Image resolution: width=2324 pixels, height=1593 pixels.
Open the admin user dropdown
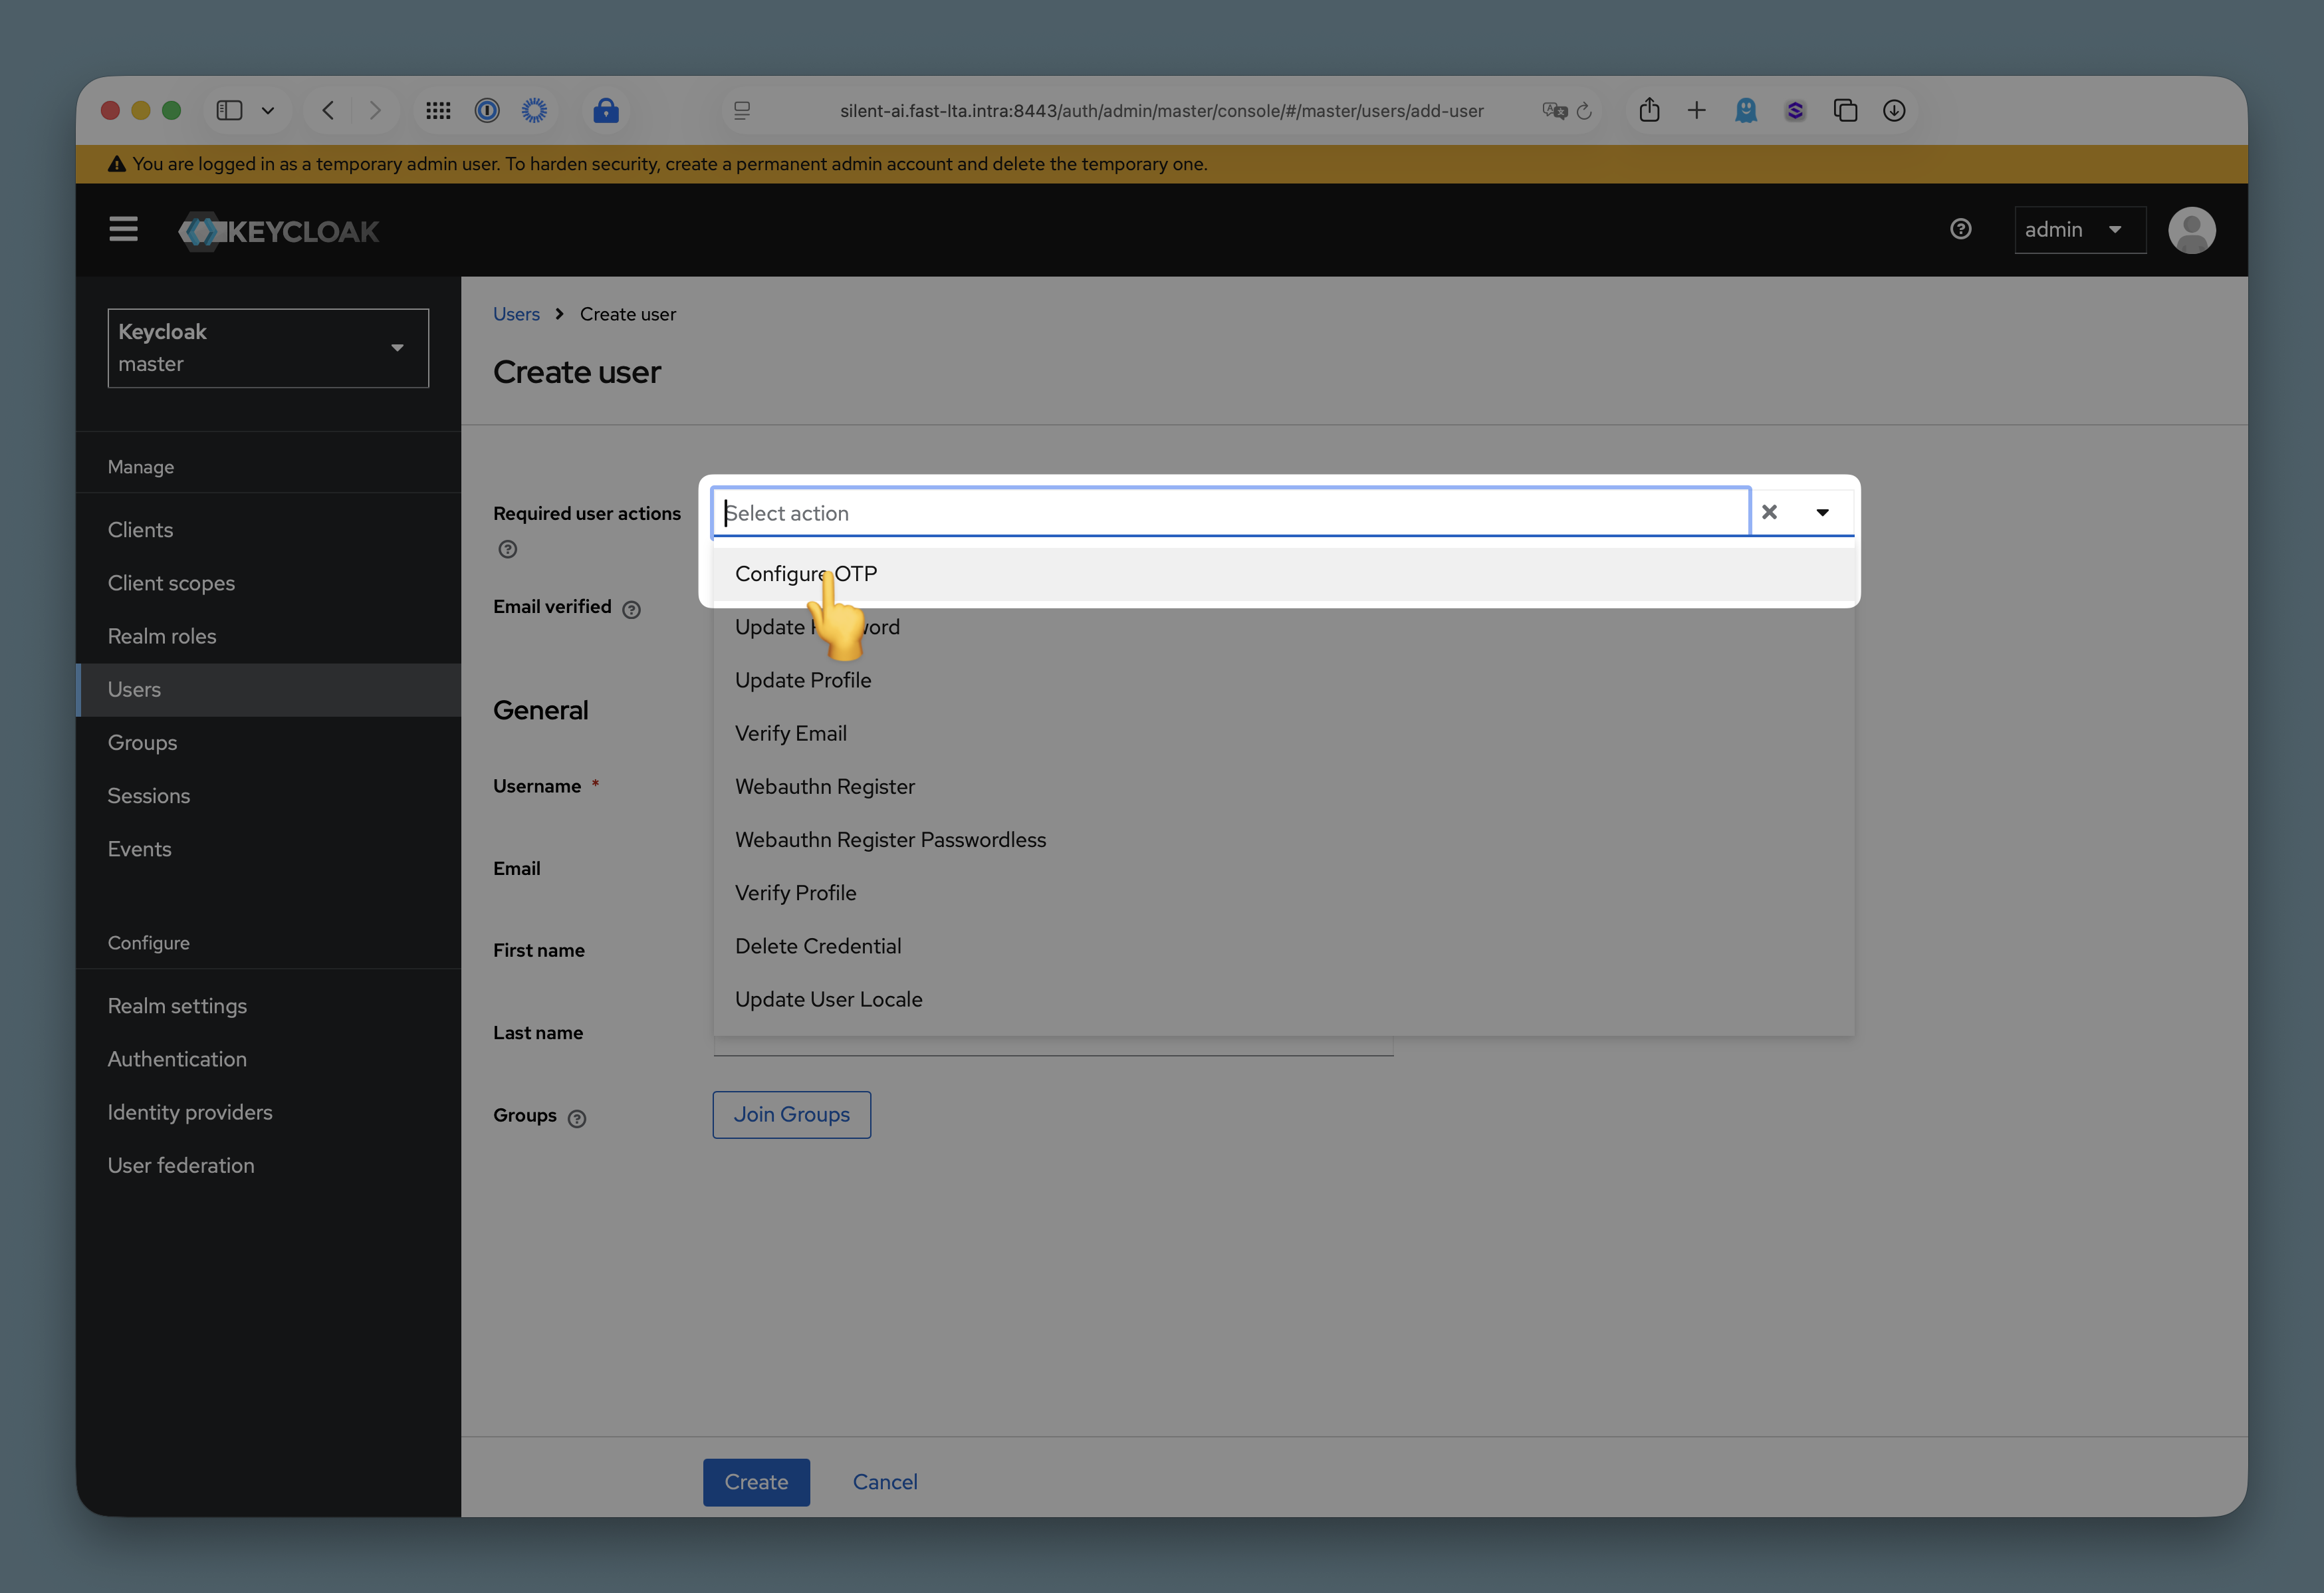click(x=2079, y=230)
